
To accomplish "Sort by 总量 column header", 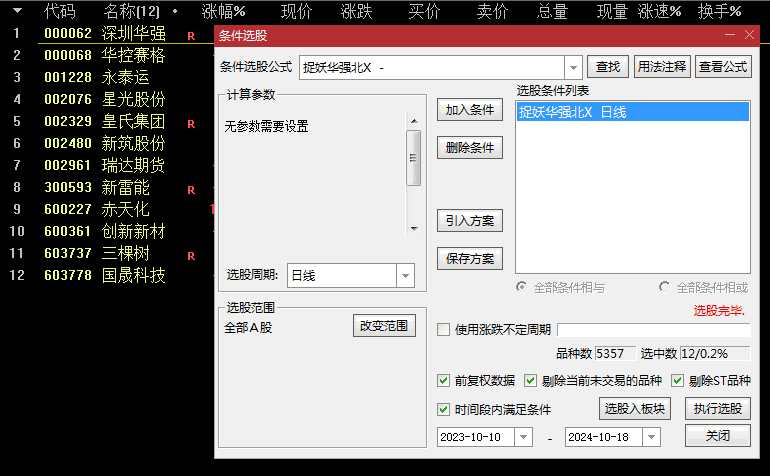I will pyautogui.click(x=552, y=11).
